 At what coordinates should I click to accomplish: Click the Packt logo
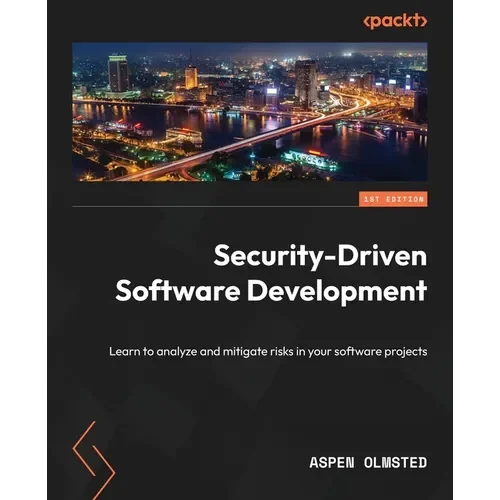(395, 21)
